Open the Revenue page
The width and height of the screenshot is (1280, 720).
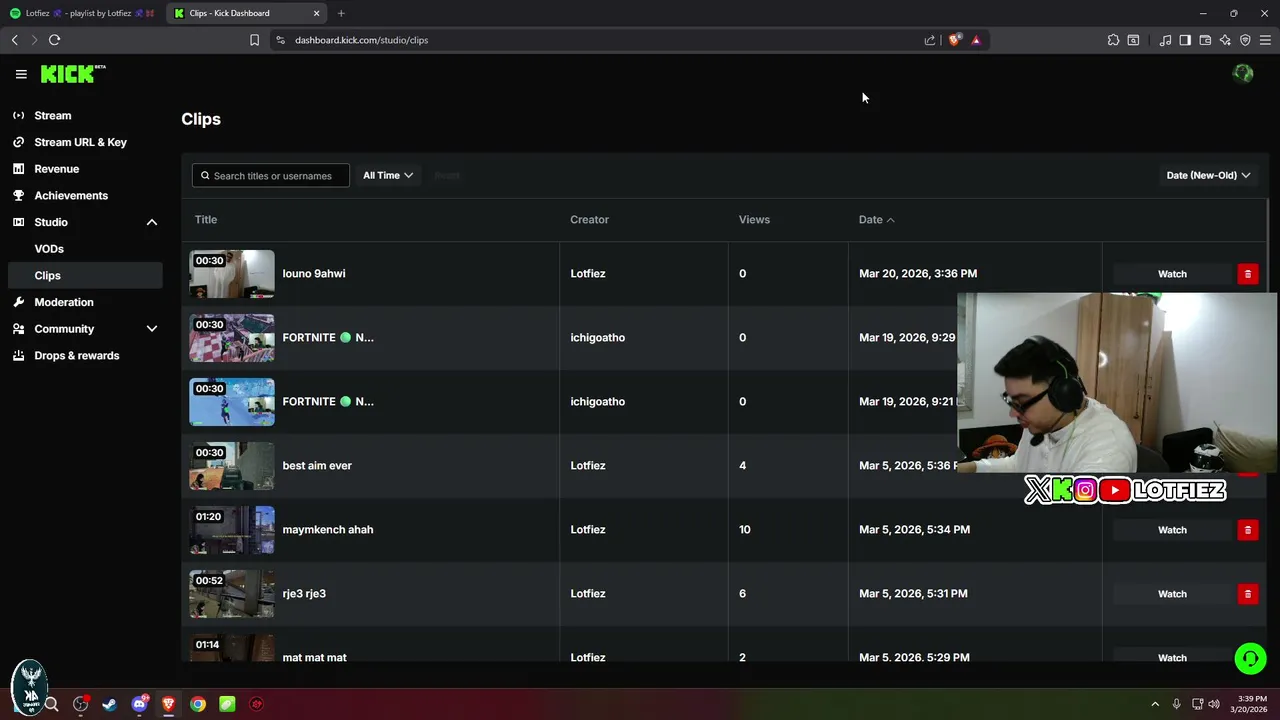point(56,169)
